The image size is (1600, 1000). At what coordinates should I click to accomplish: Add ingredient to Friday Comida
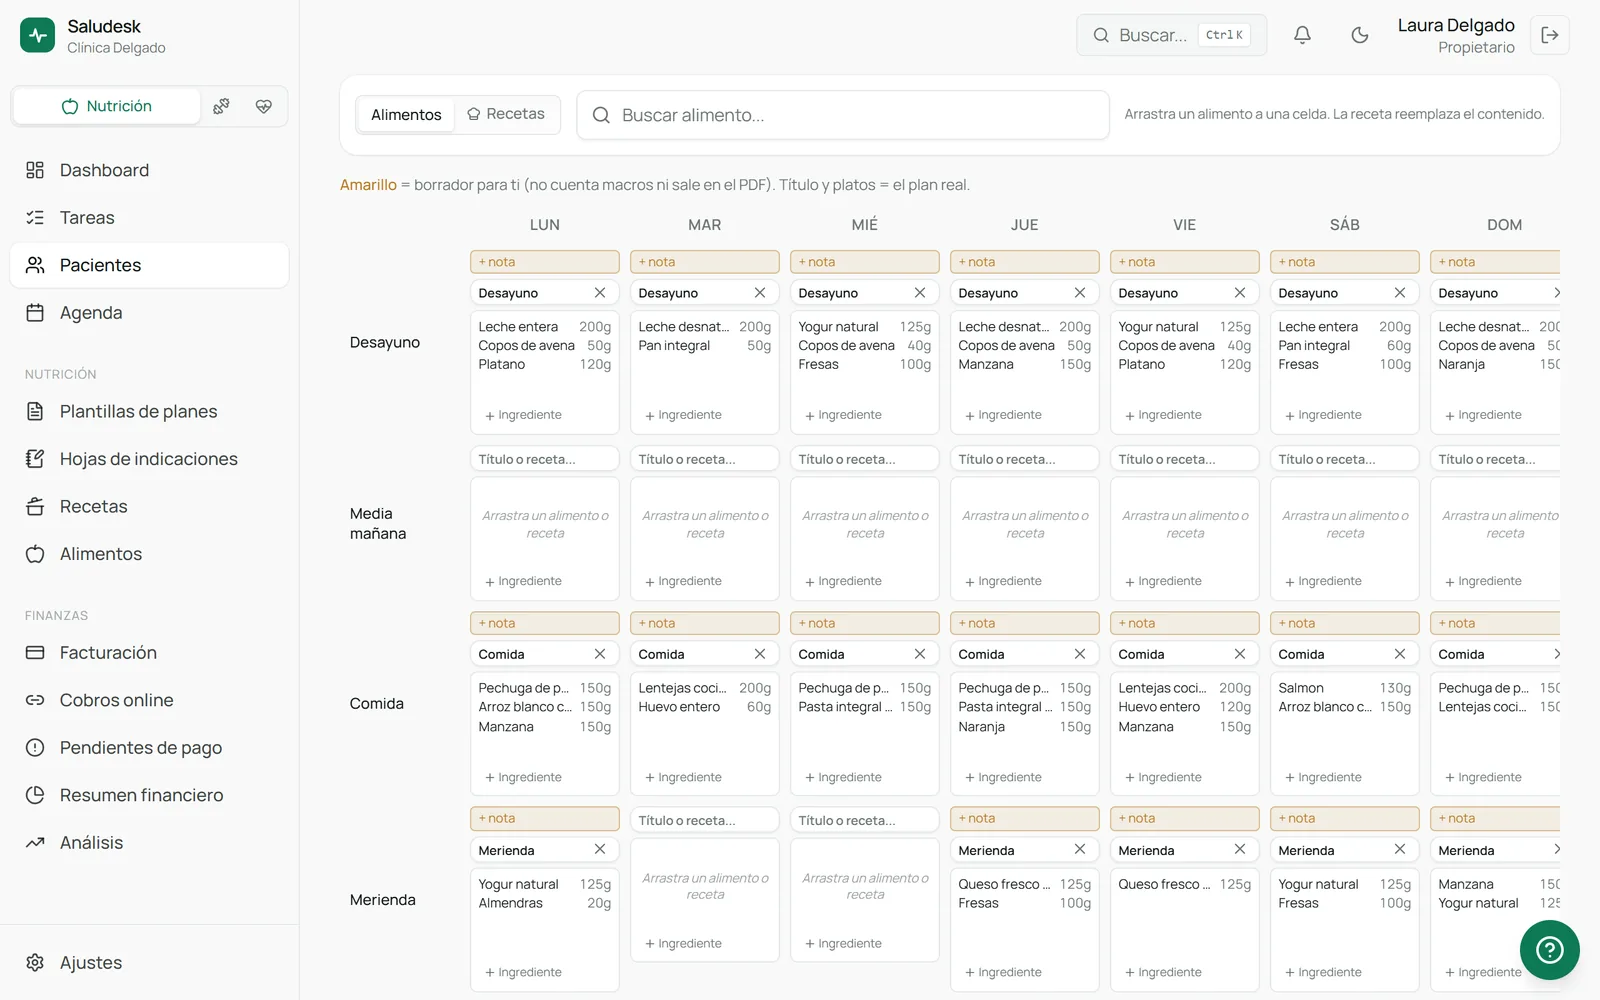[1163, 777]
